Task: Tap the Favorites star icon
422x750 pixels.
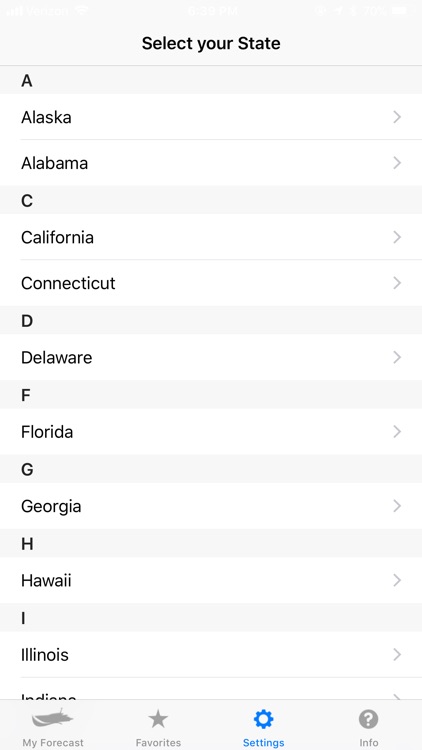Action: [158, 718]
